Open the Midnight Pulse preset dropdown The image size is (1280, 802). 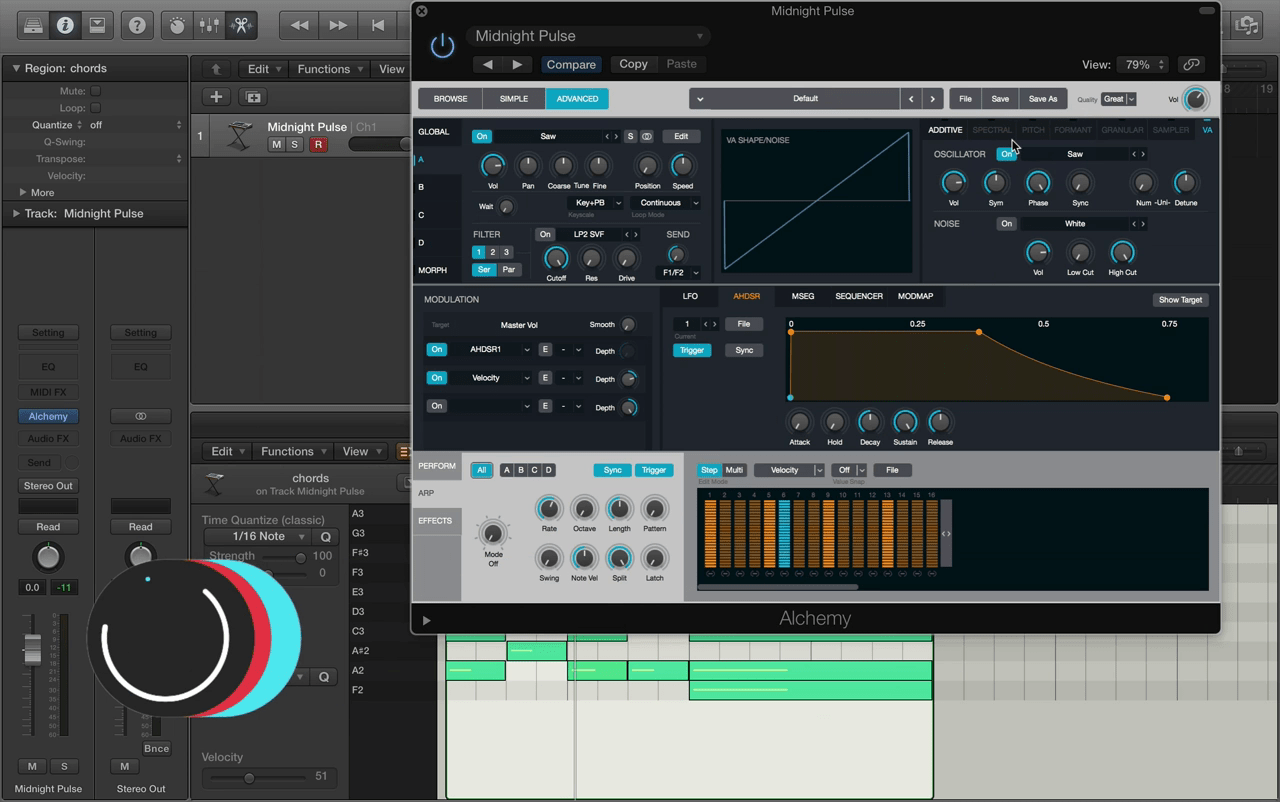[x=590, y=36]
